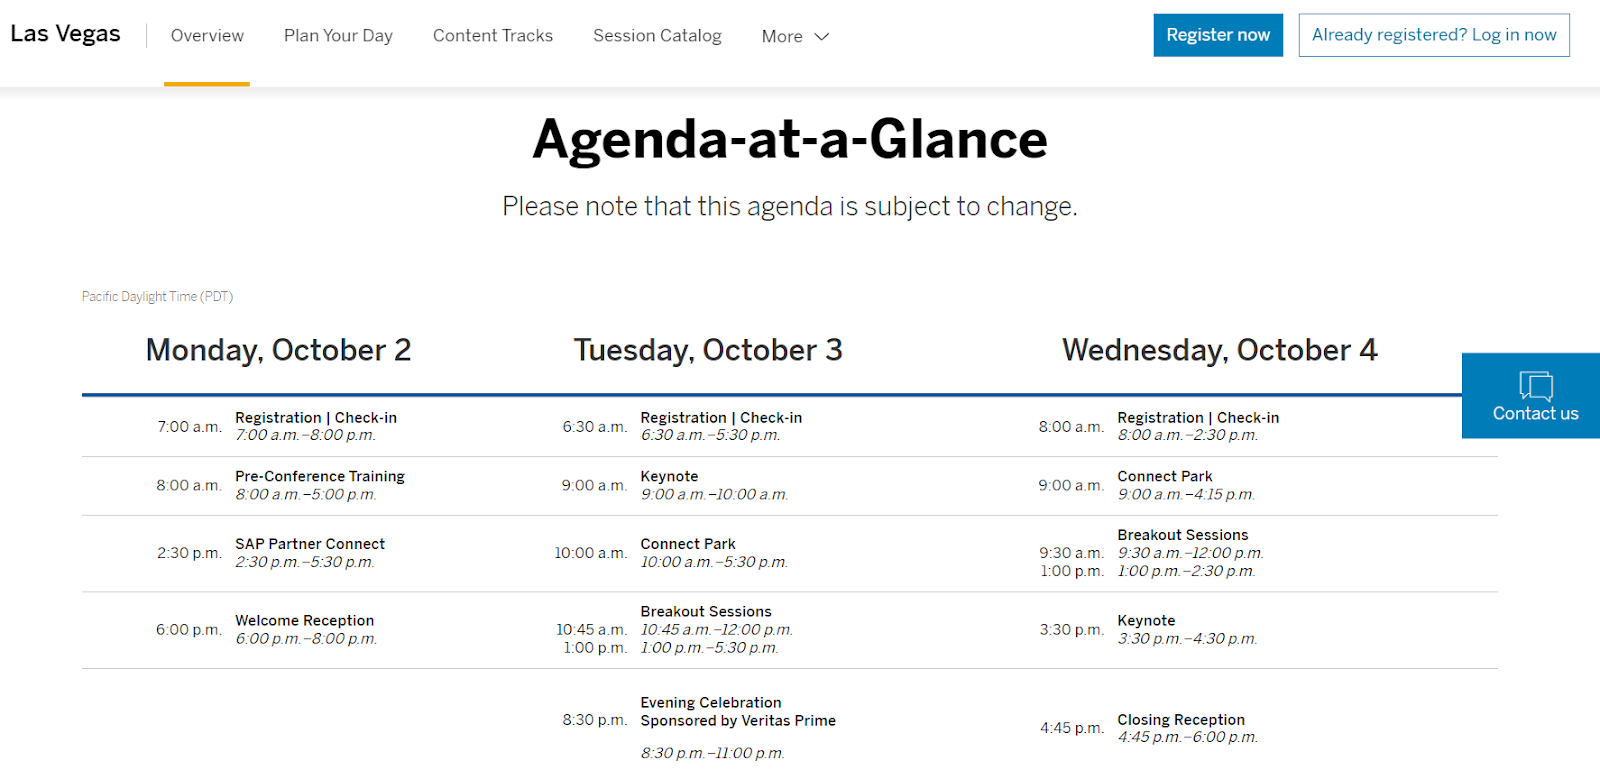This screenshot has height=779, width=1600.
Task: Click the Contact us chat icon
Action: click(1535, 387)
